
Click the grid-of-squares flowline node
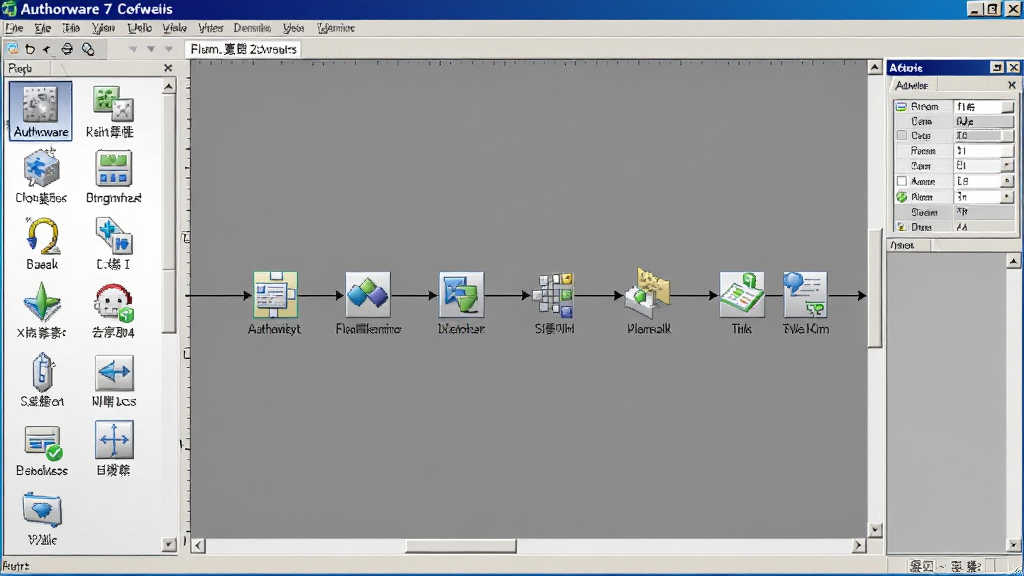pos(554,295)
